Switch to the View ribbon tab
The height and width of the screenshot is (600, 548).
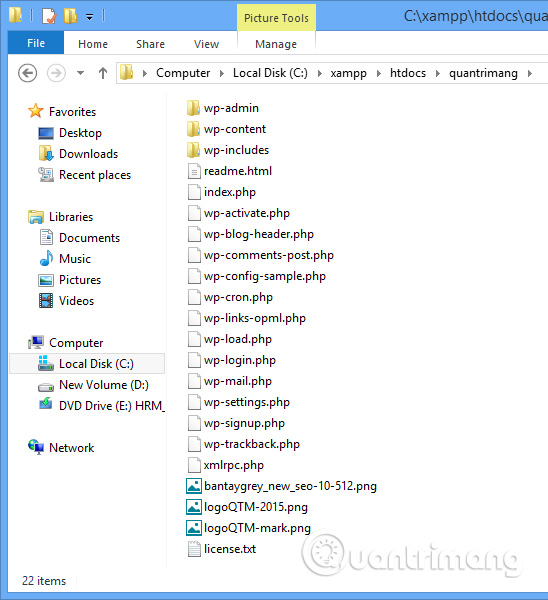point(206,44)
